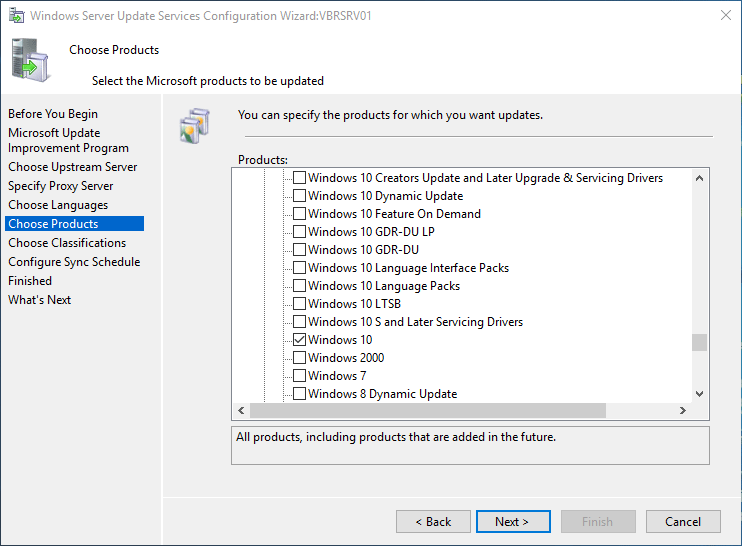
Task: Go back with the Back button
Action: [433, 521]
